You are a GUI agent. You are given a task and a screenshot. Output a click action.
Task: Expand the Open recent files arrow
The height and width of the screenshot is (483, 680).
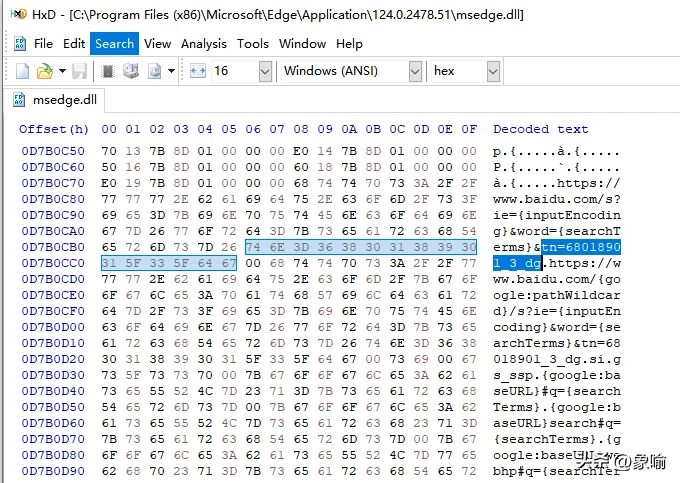coord(62,71)
